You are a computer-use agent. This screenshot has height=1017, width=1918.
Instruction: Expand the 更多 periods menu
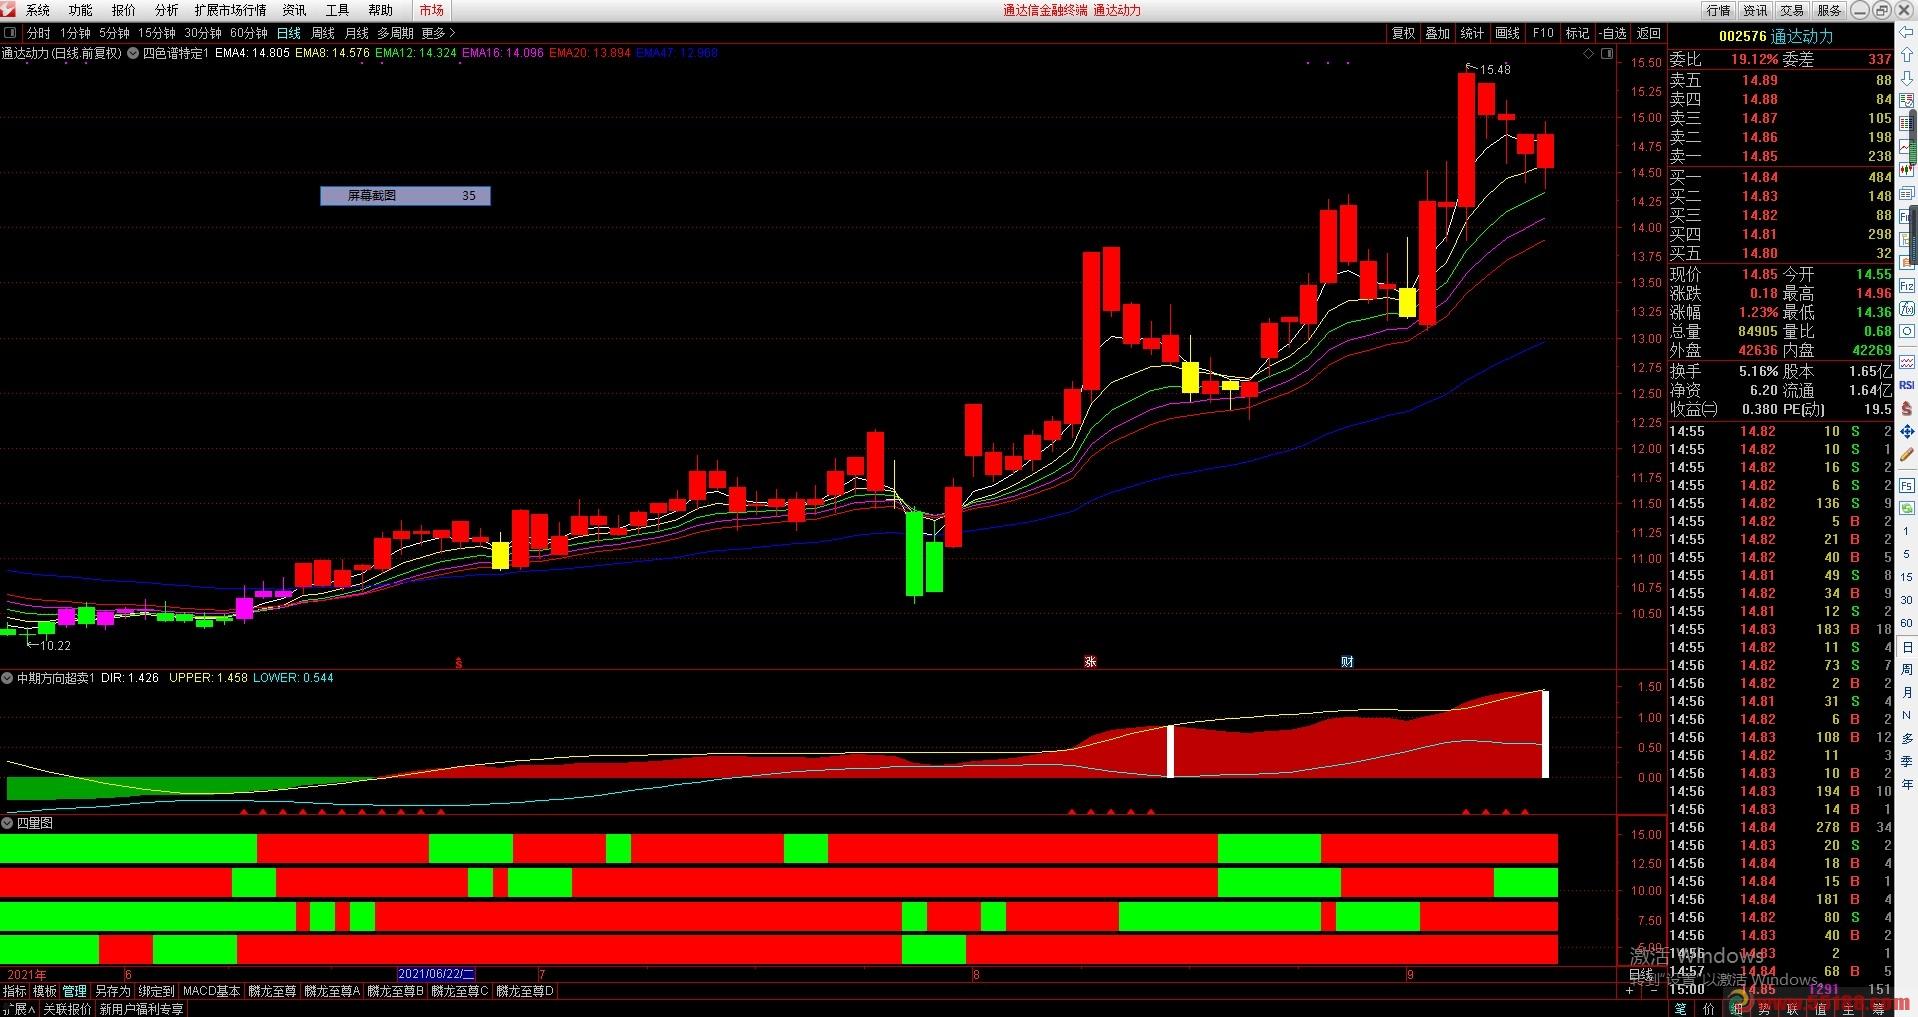click(x=438, y=33)
